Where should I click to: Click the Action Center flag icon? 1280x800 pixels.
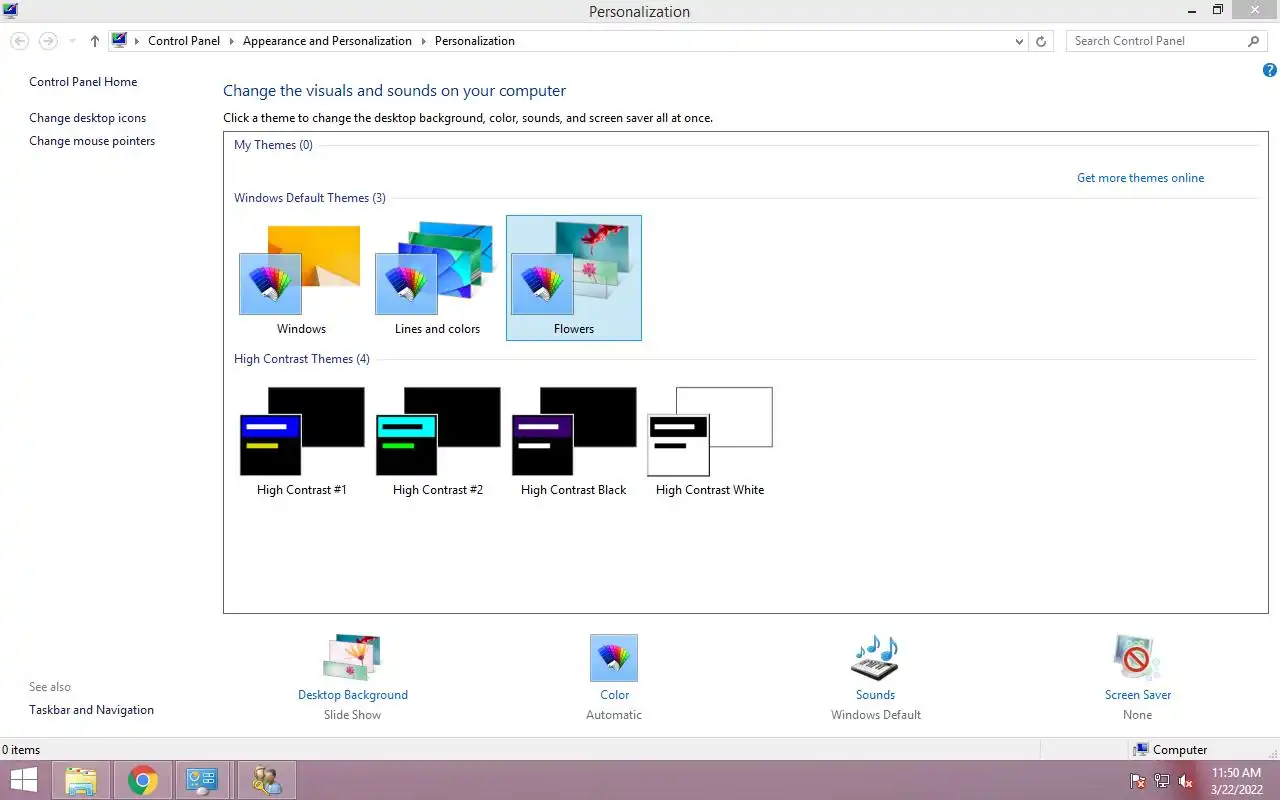(1138, 781)
